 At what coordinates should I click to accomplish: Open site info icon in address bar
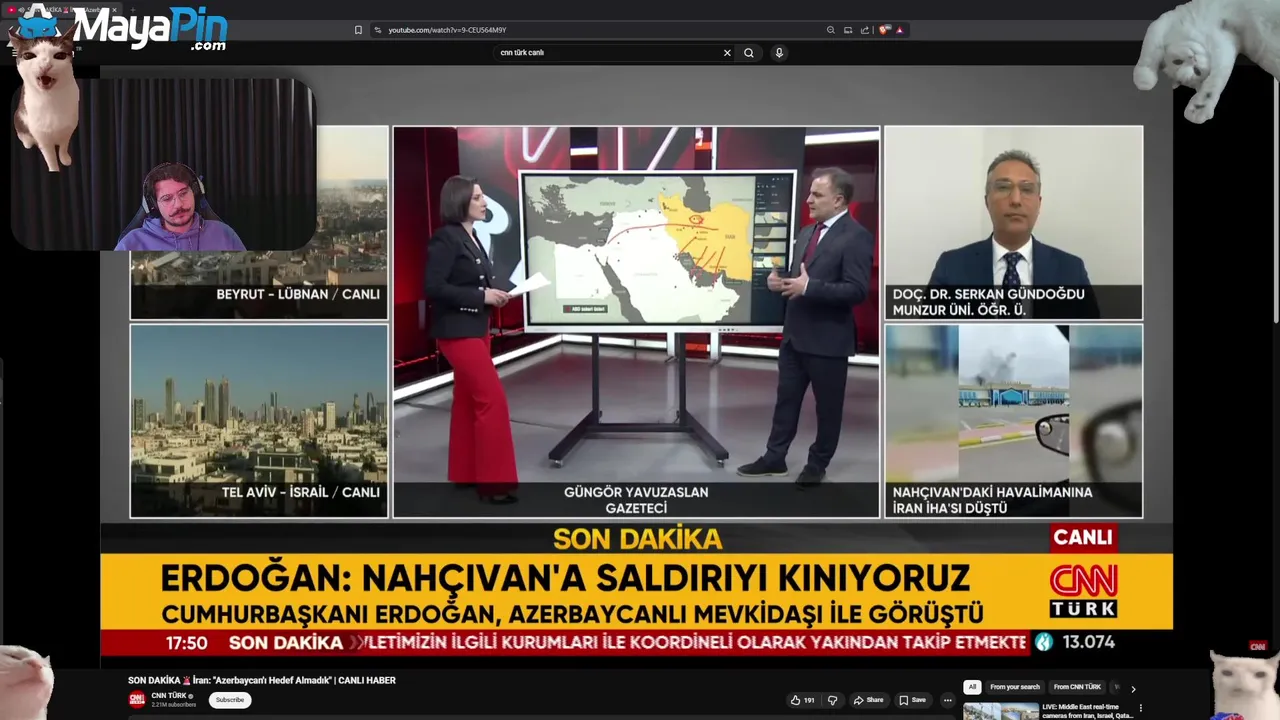pyautogui.click(x=378, y=30)
